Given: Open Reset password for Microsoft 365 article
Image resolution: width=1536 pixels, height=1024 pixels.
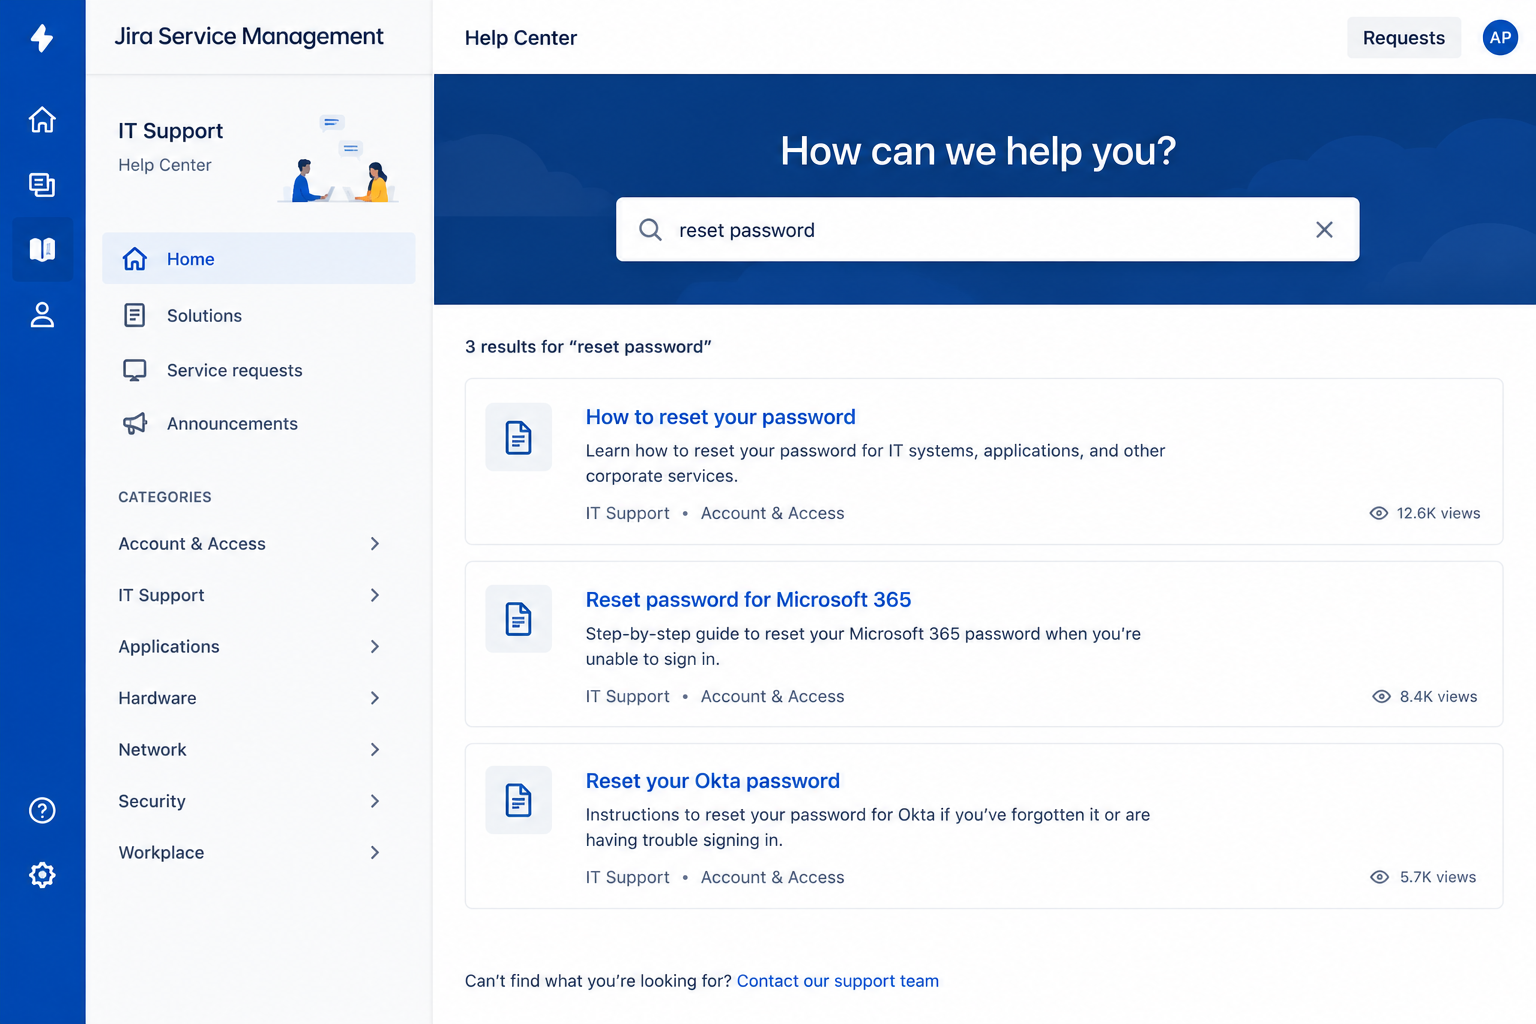Looking at the screenshot, I should (748, 600).
